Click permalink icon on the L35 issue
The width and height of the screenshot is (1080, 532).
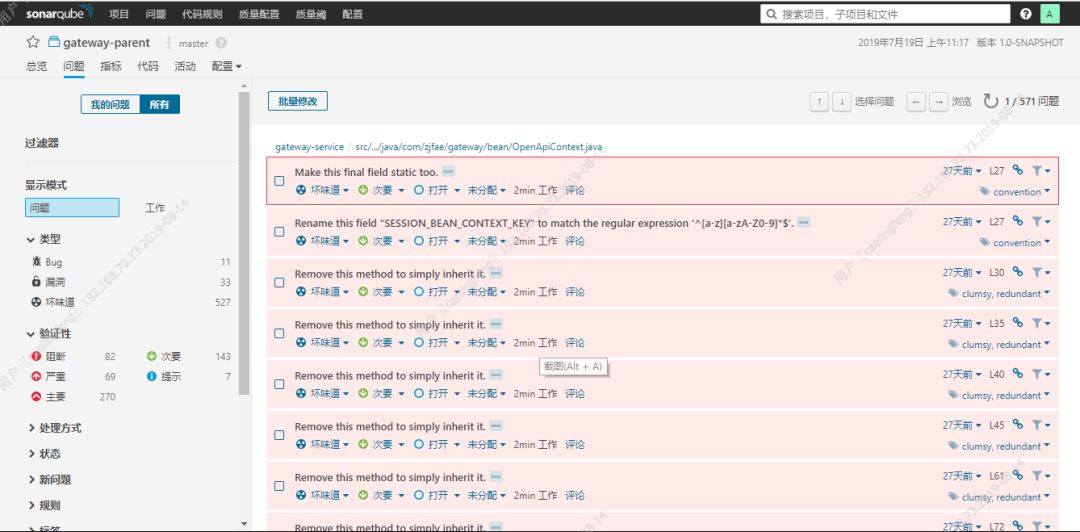[1018, 323]
